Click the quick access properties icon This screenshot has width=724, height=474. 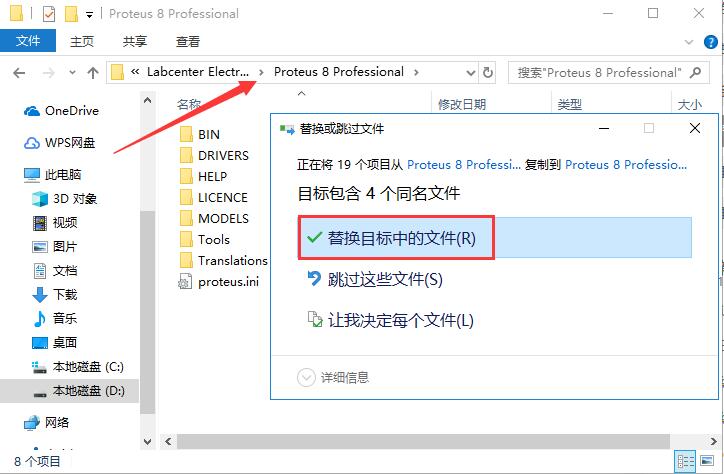(48, 14)
